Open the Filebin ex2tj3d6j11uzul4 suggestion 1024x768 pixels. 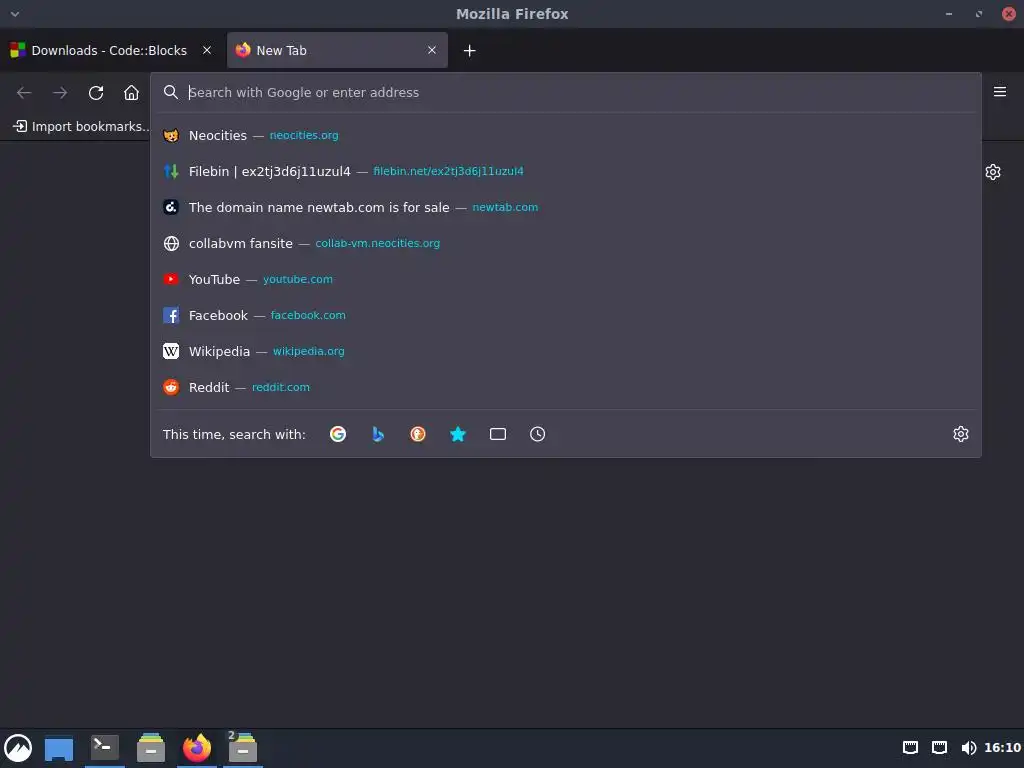tap(566, 171)
